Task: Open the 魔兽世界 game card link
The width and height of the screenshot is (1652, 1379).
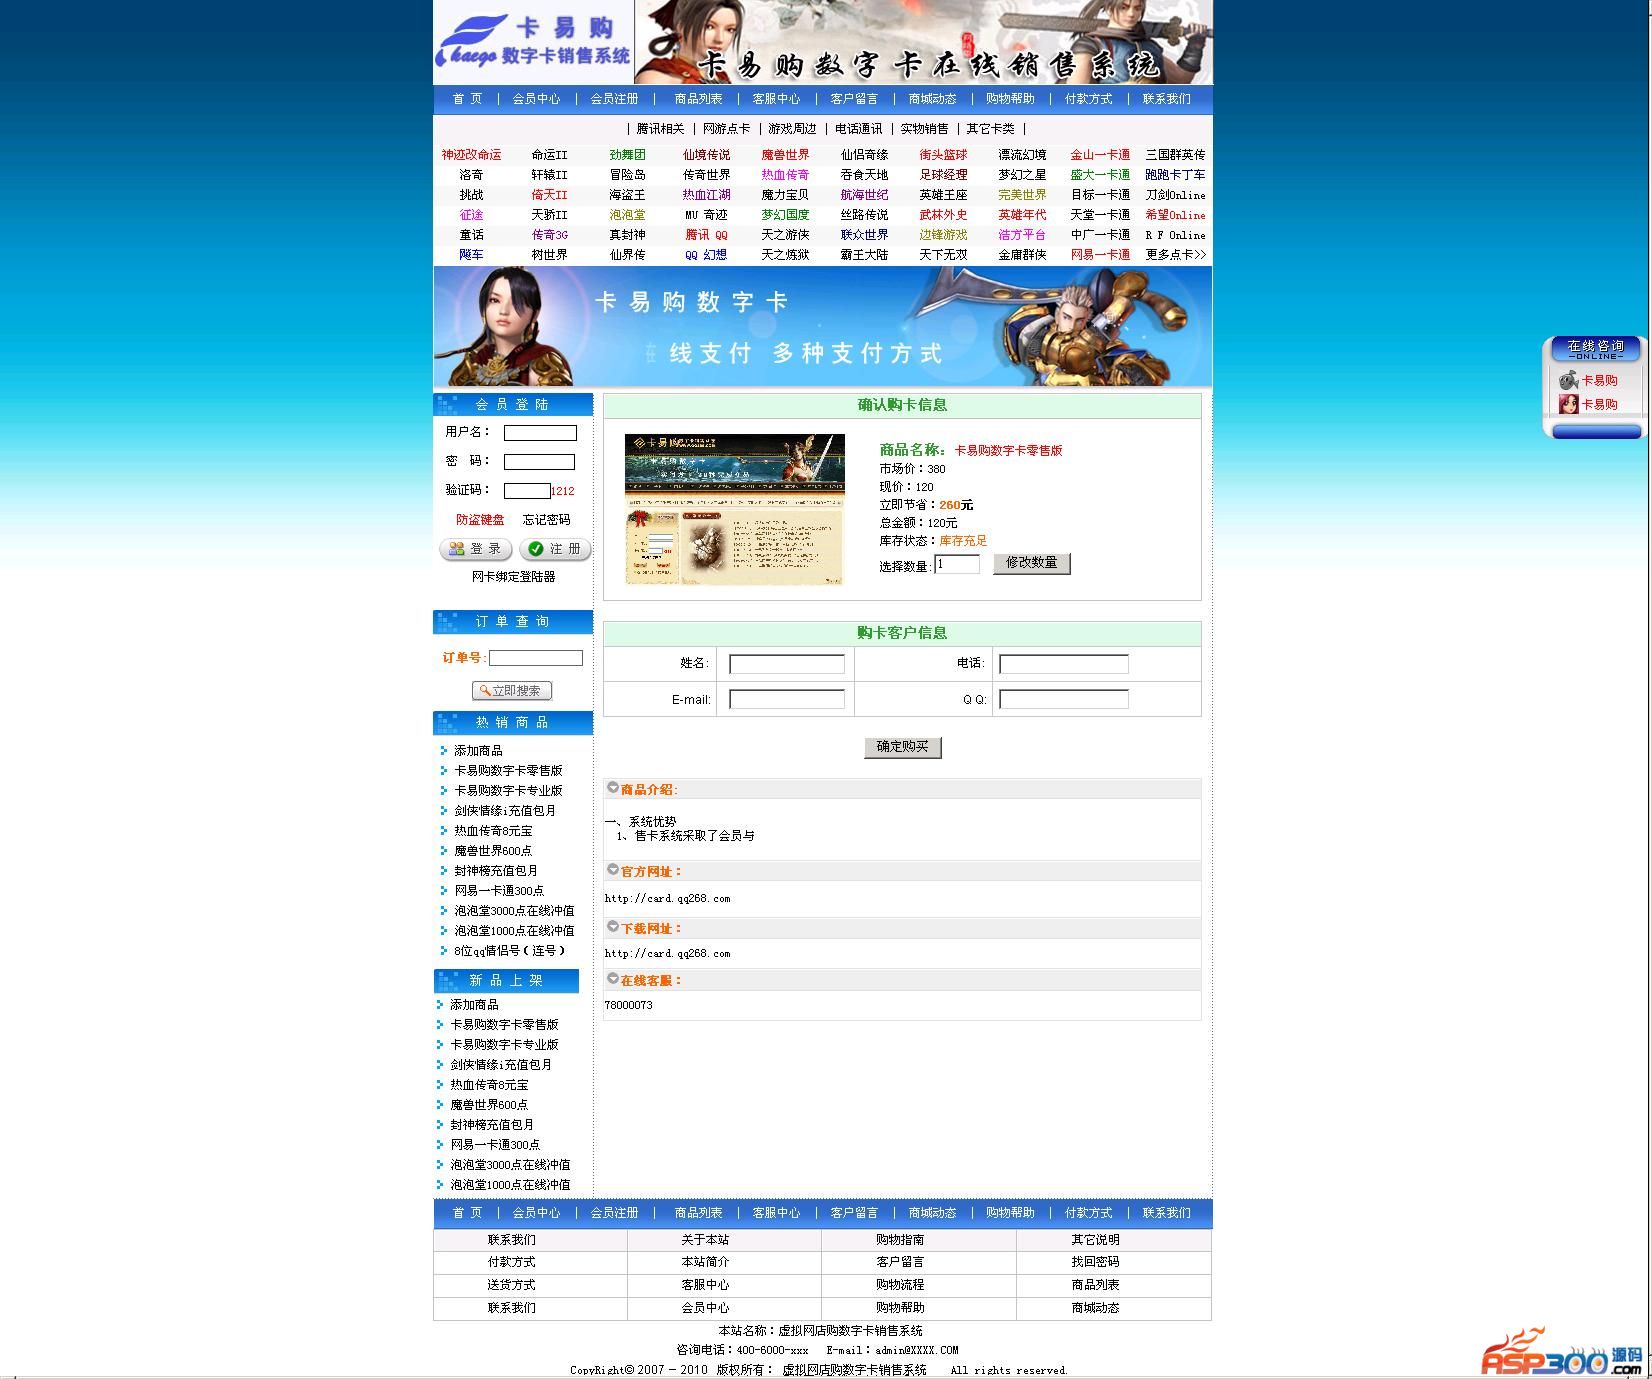Action: (x=785, y=155)
